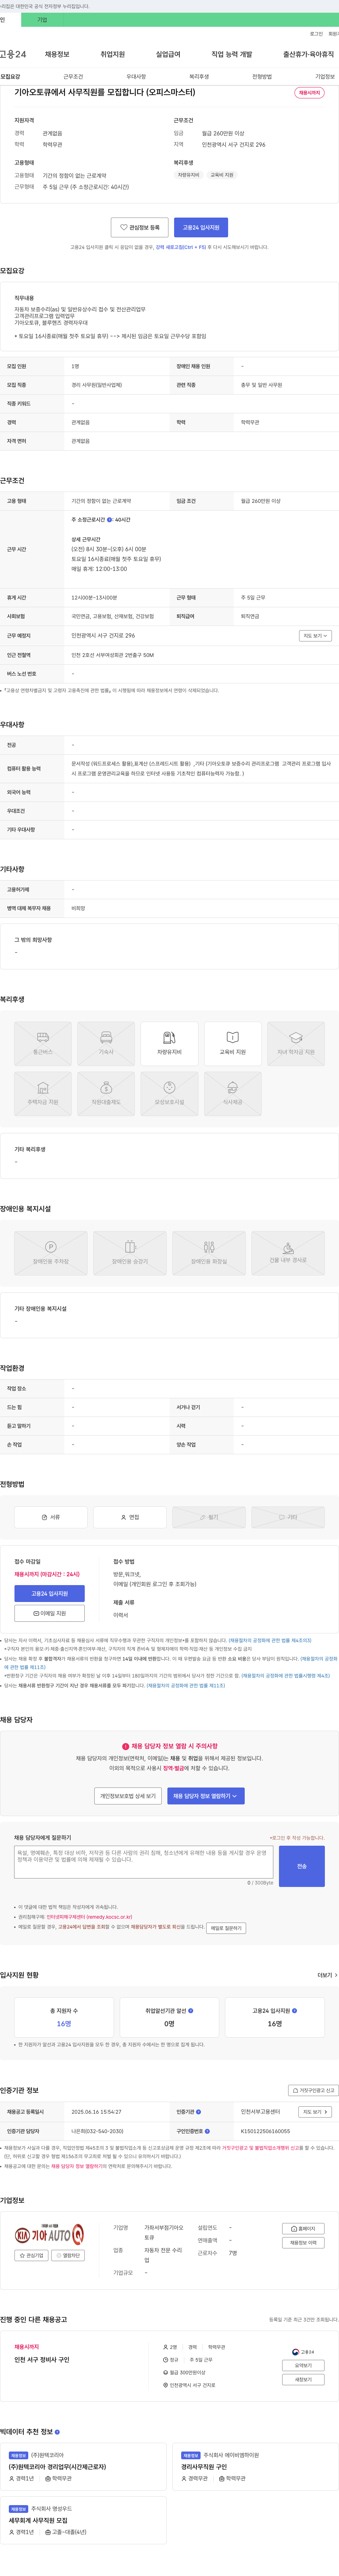Viewport: 339px width, 2576px height.
Task: Click the 구인인증번호 info icon
Action: point(207,2131)
